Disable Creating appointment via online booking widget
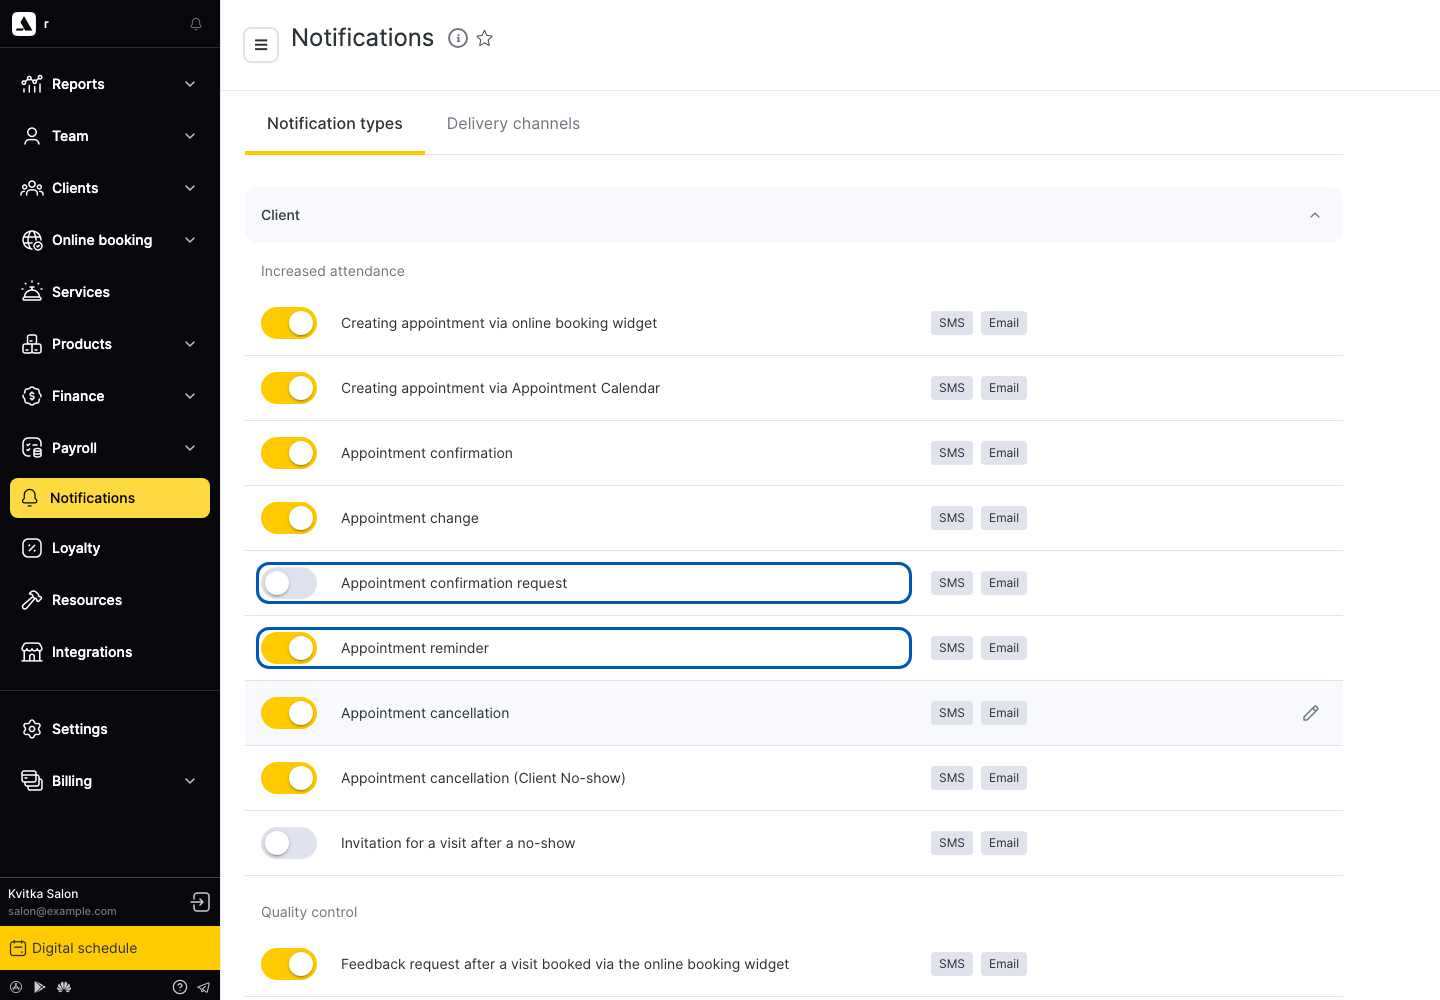The image size is (1440, 1000). [289, 323]
